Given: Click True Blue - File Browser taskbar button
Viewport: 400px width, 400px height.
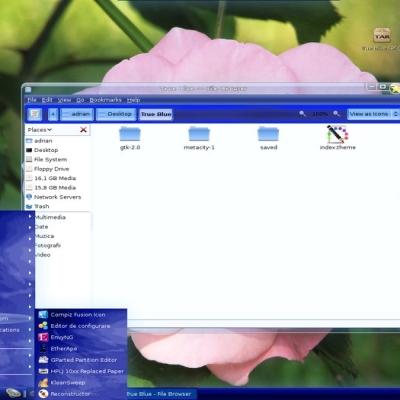Looking at the screenshot, I should (x=161, y=394).
